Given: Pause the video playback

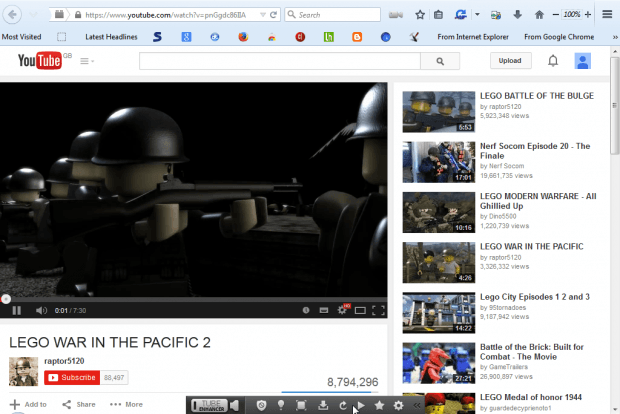Looking at the screenshot, I should point(16,310).
